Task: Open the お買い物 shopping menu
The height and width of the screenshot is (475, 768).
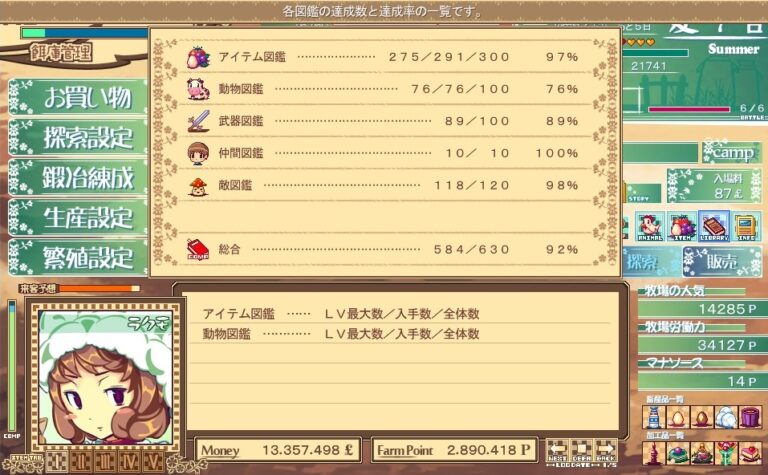Action: [78, 97]
